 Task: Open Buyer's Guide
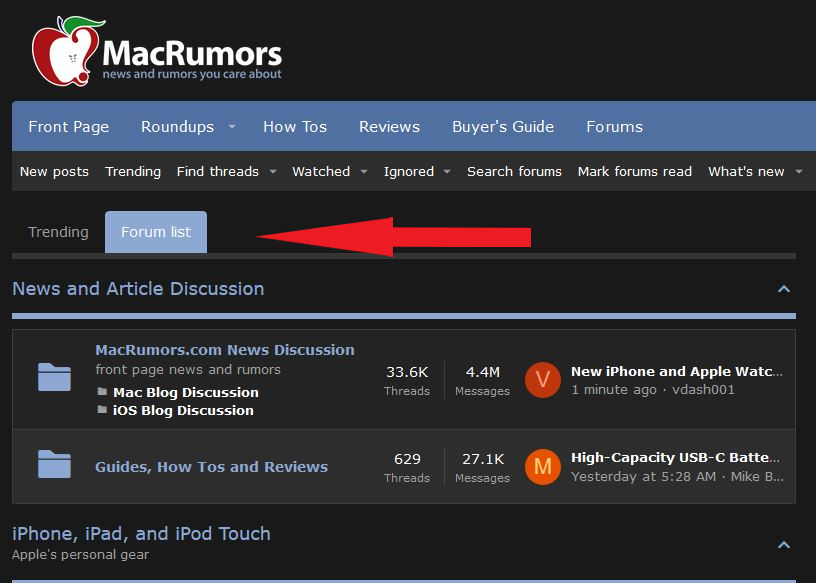[503, 126]
